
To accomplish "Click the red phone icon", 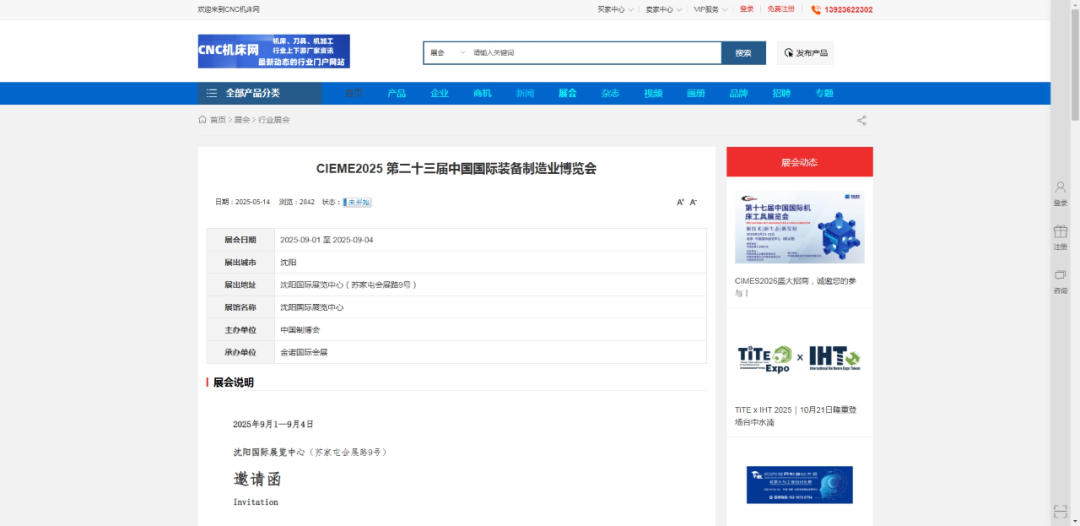I will tap(816, 10).
